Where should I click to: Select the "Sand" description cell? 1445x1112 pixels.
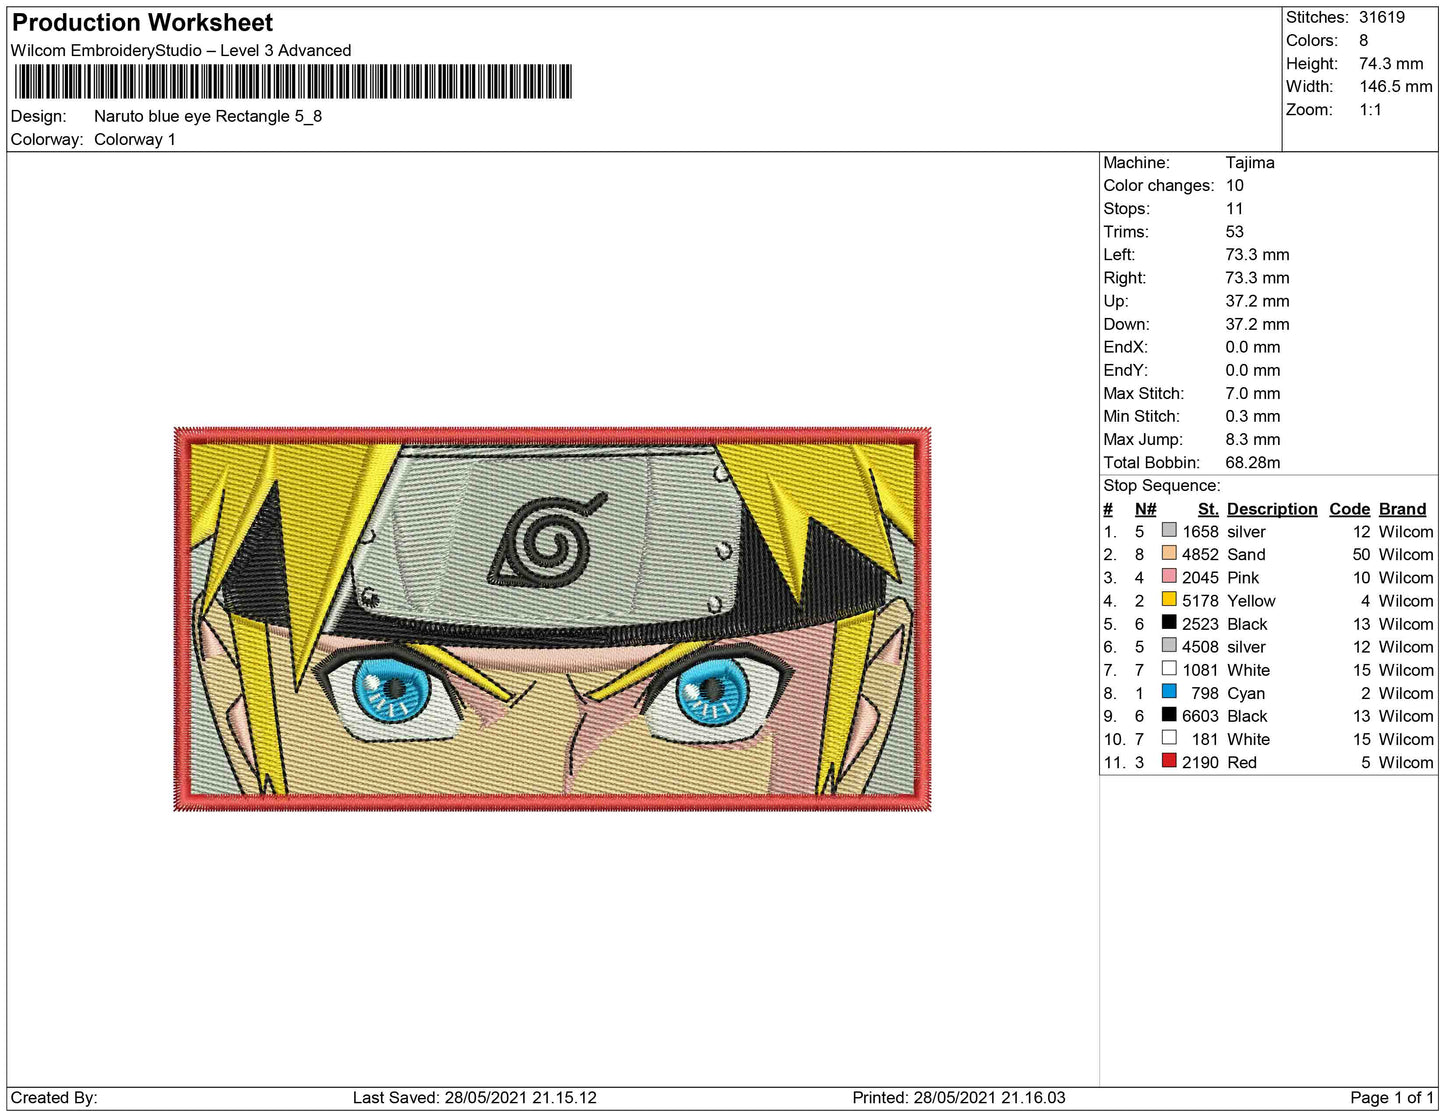[x=1246, y=554]
